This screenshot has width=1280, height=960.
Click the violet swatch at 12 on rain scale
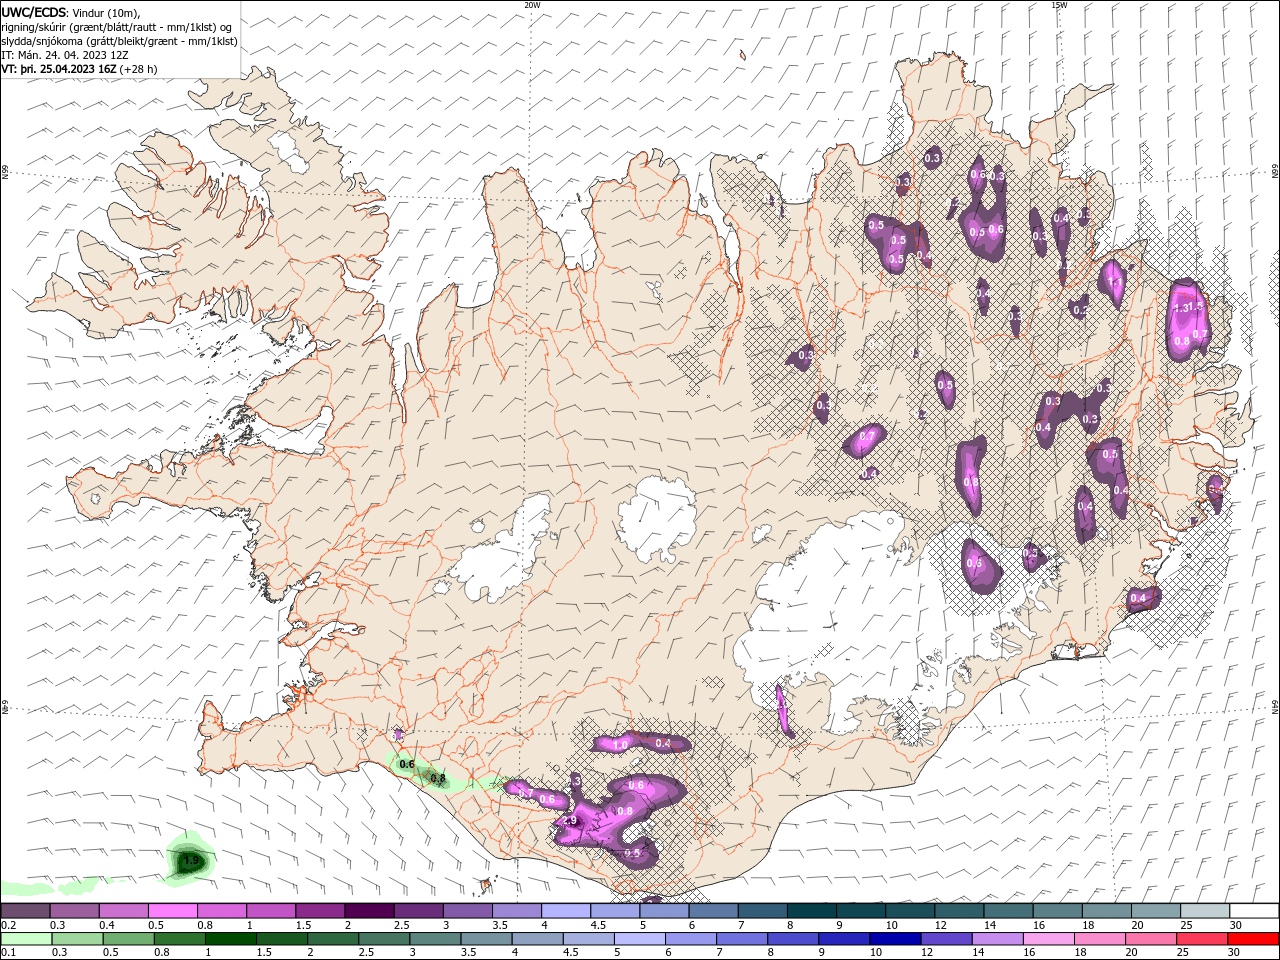[945, 938]
